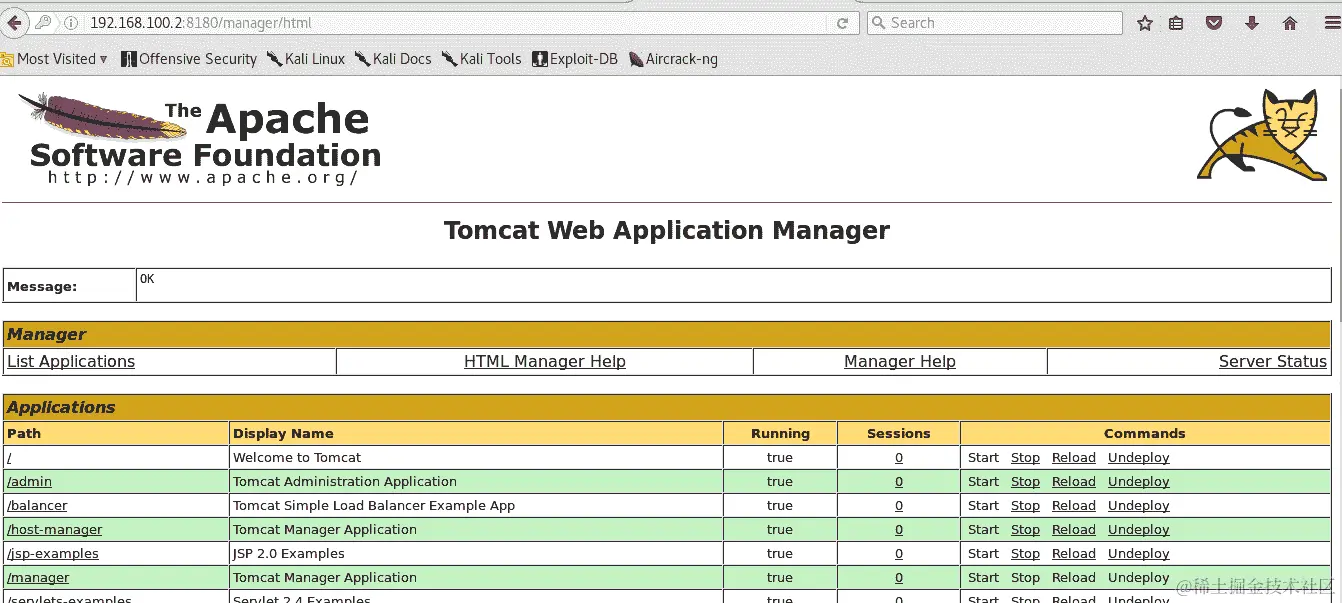Click the 'OK' message text
1342x603 pixels.
(x=147, y=279)
